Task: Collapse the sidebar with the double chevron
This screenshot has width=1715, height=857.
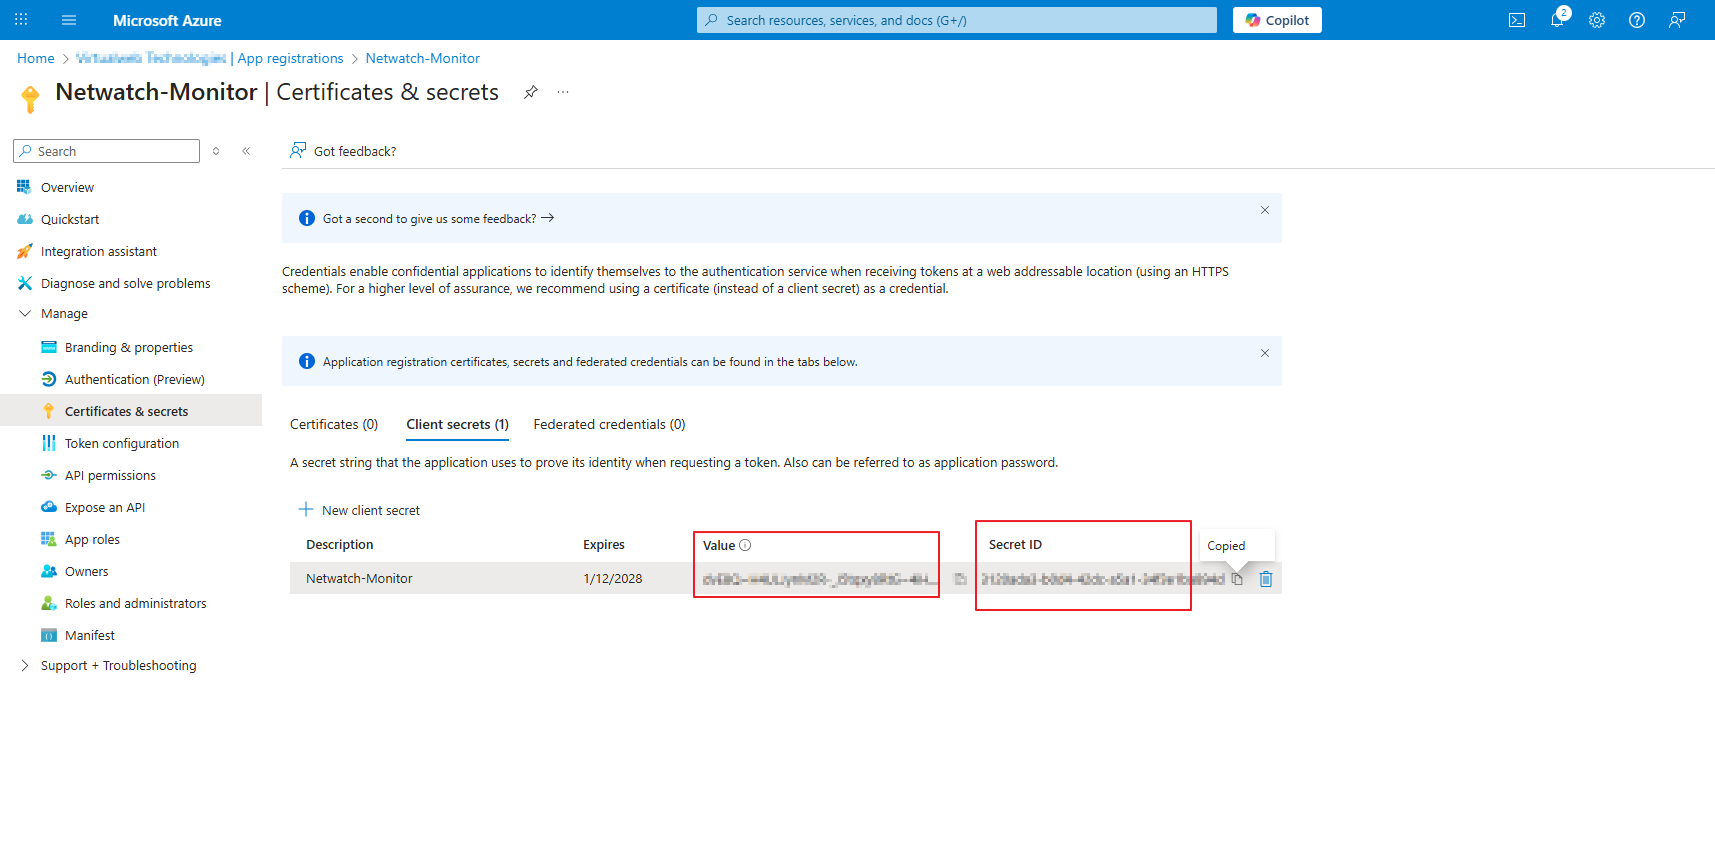Action: [x=246, y=151]
